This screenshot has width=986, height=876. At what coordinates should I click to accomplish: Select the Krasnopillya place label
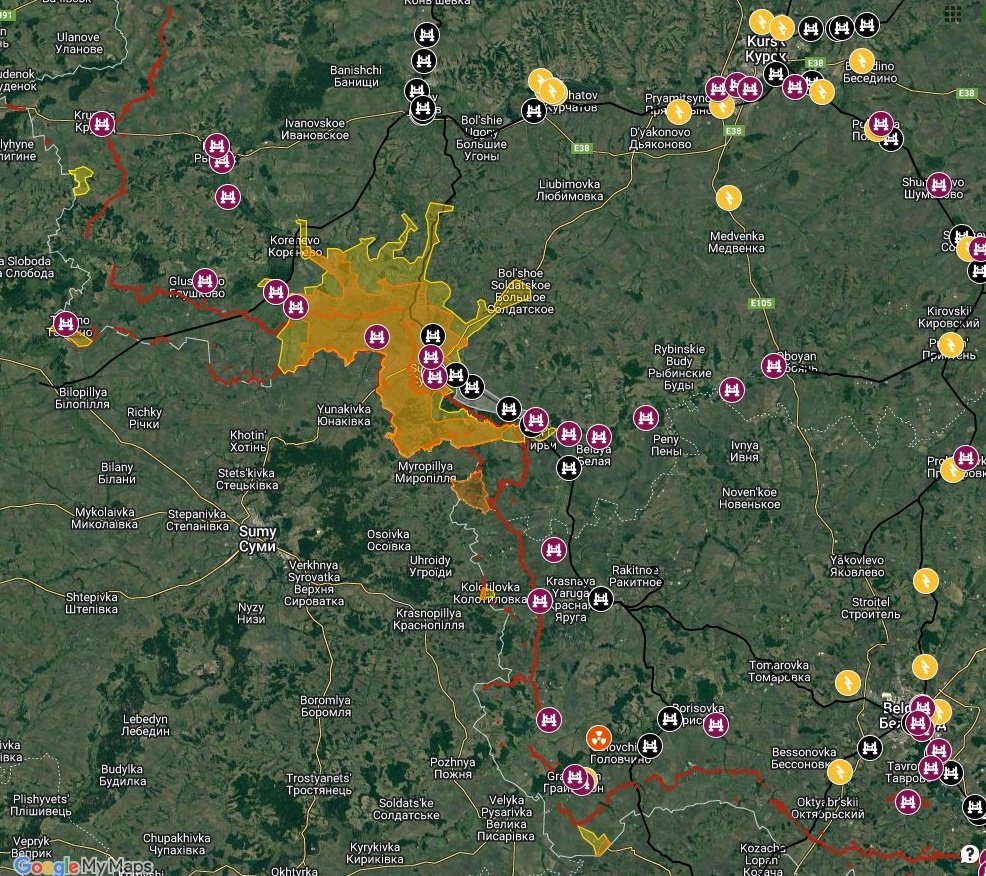pyautogui.click(x=429, y=619)
